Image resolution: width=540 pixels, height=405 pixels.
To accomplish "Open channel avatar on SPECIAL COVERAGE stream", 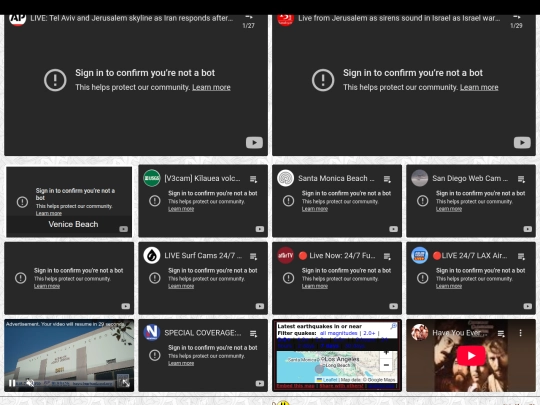I will (x=152, y=333).
